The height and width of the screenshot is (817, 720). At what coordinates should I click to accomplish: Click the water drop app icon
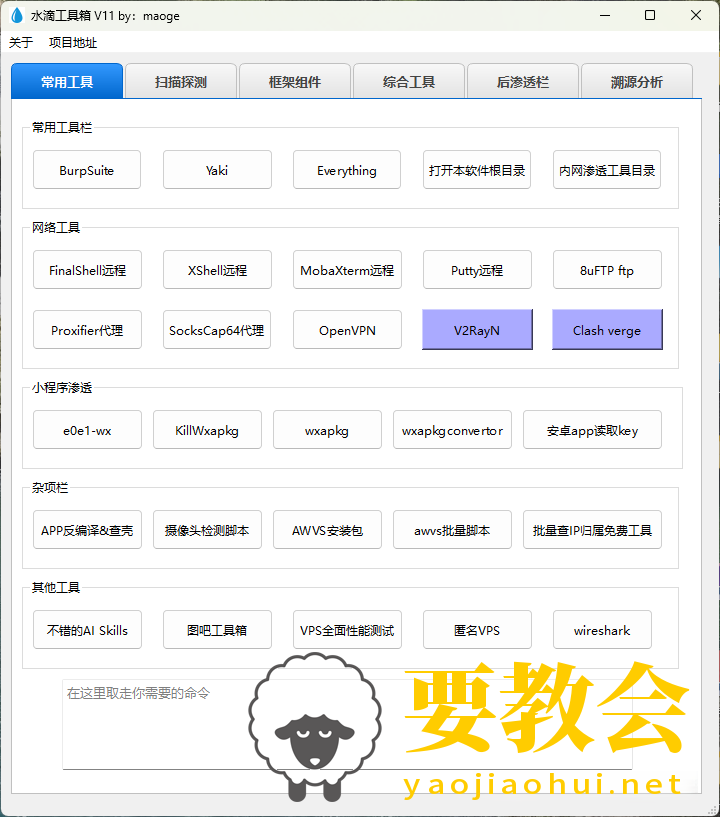click(17, 16)
